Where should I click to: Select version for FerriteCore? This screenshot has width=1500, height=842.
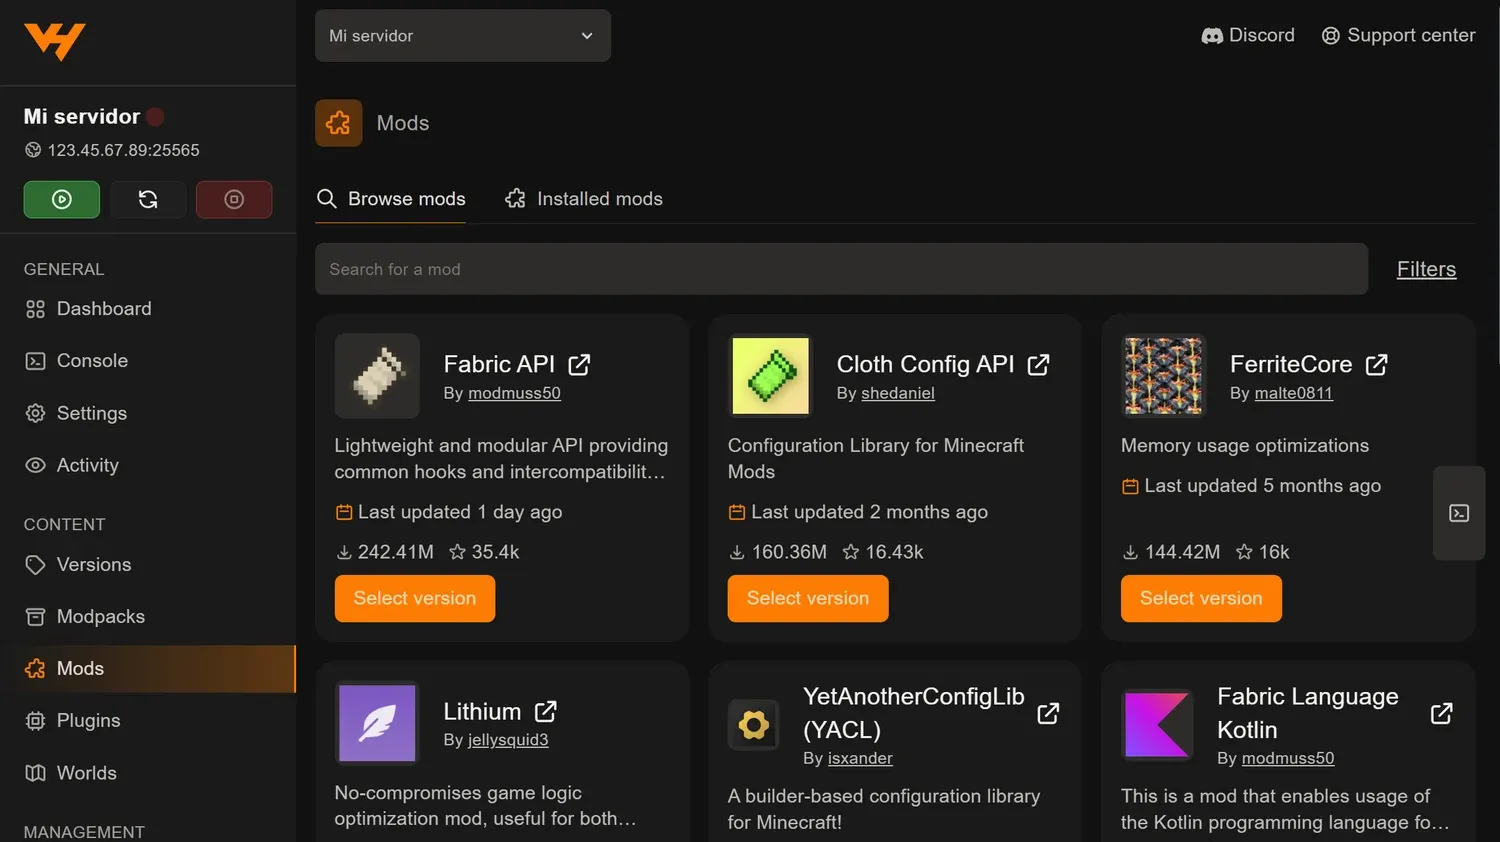[x=1201, y=598]
